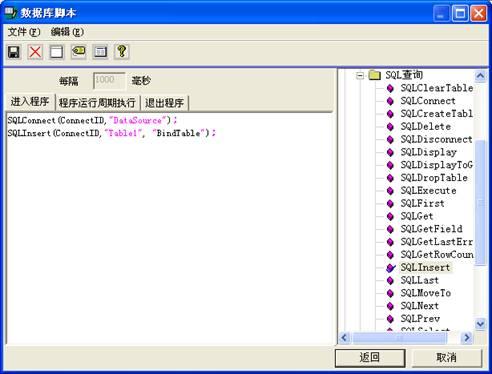Click the purple icon beside SQLDisplay
This screenshot has height=374, width=492.
(390, 152)
